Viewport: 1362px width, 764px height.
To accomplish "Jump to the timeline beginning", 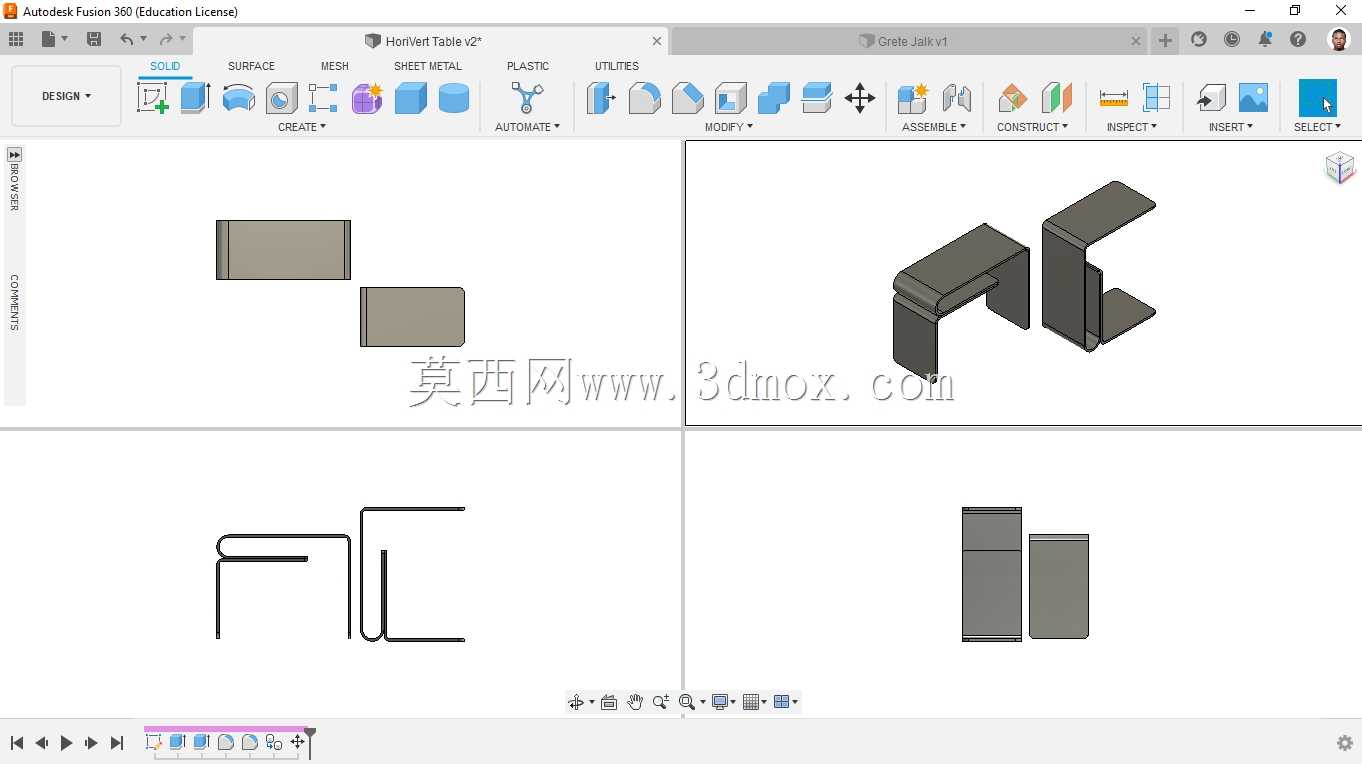I will pos(17,743).
